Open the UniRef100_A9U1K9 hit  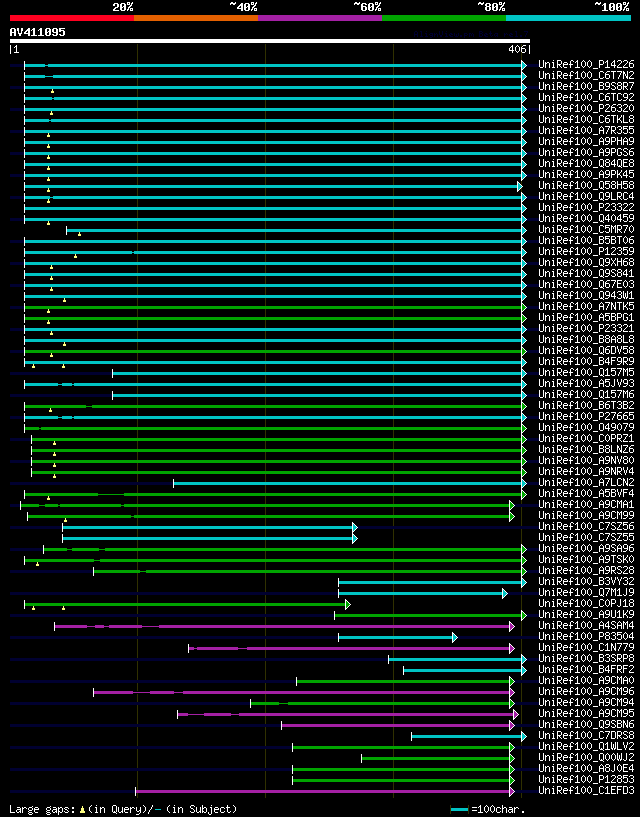click(x=586, y=614)
